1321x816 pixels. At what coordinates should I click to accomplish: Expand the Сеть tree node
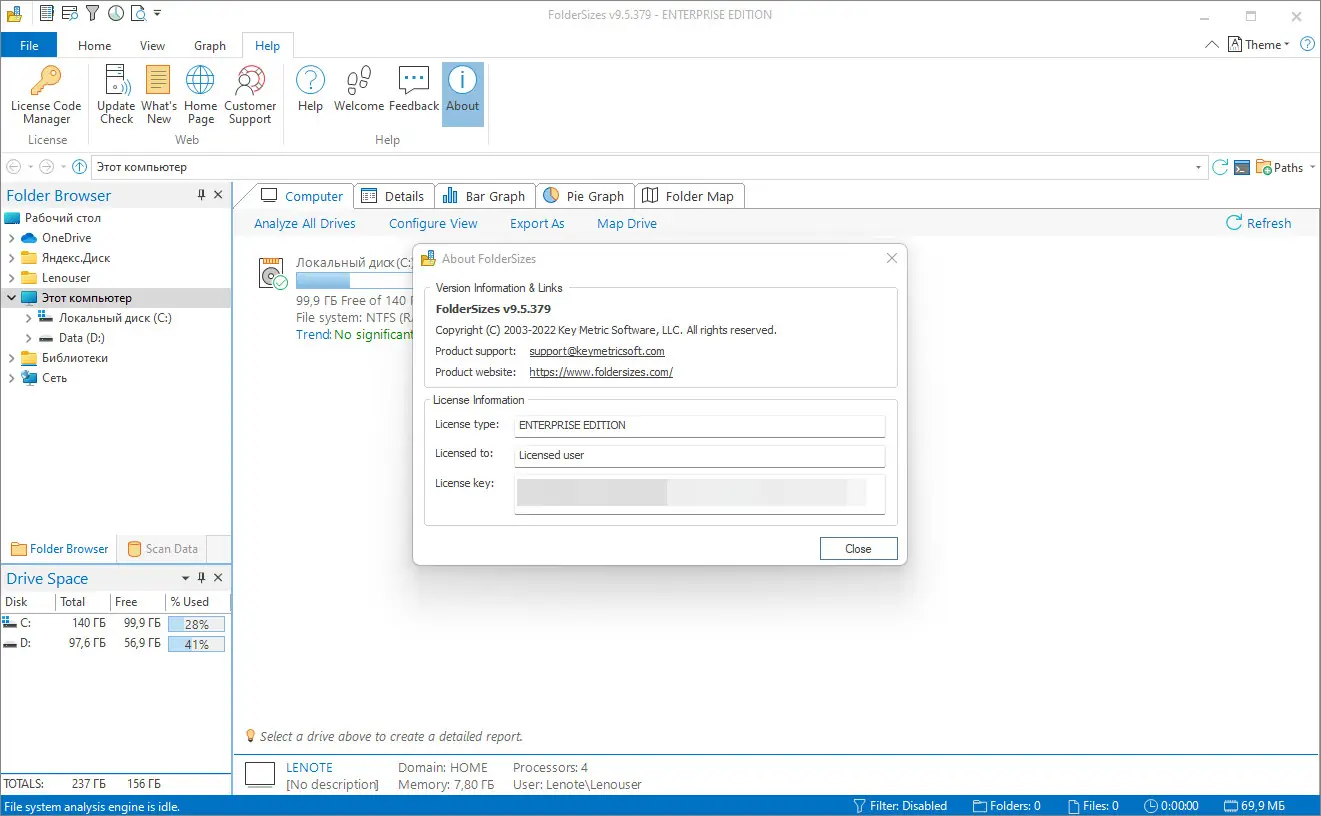11,378
